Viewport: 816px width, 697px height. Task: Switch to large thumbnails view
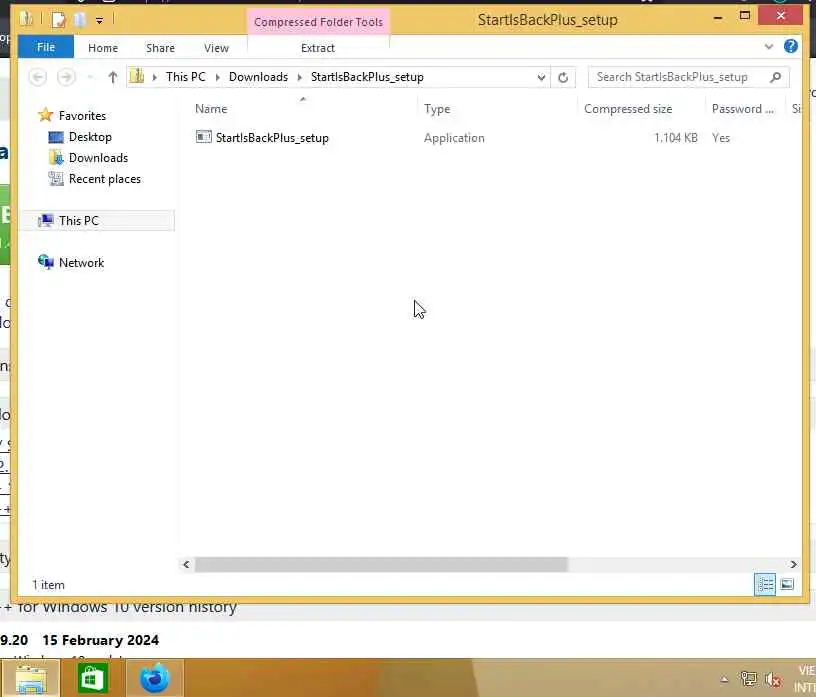[x=787, y=584]
